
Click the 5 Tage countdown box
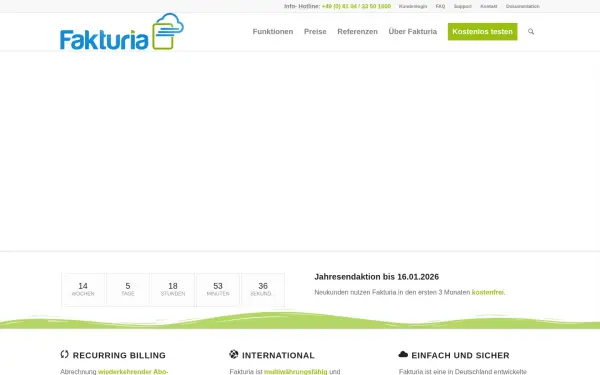(x=128, y=290)
